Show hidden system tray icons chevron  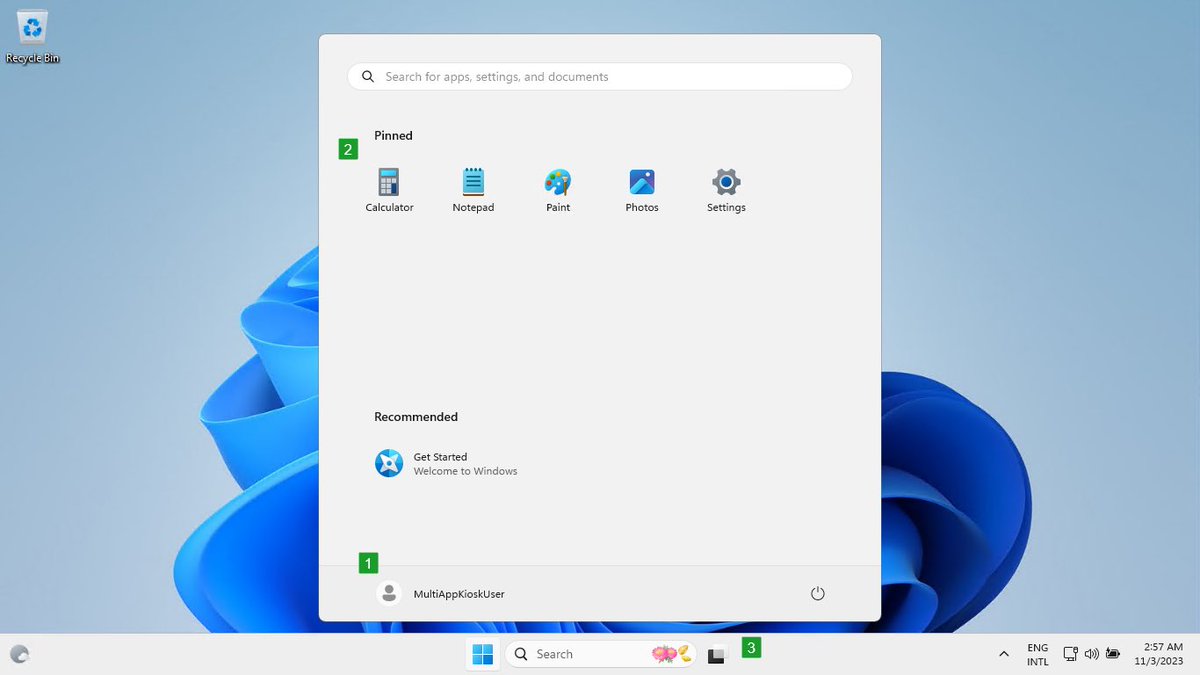(1003, 654)
